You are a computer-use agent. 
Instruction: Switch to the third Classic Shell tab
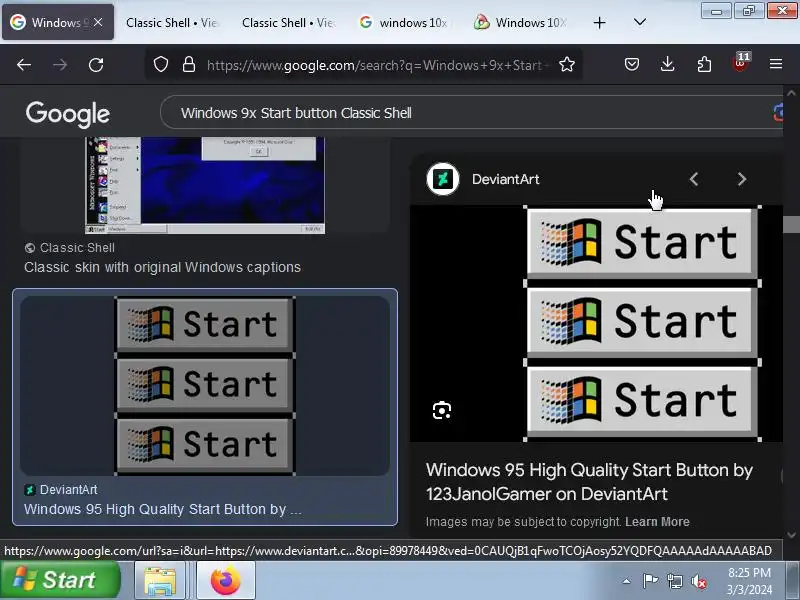point(288,23)
